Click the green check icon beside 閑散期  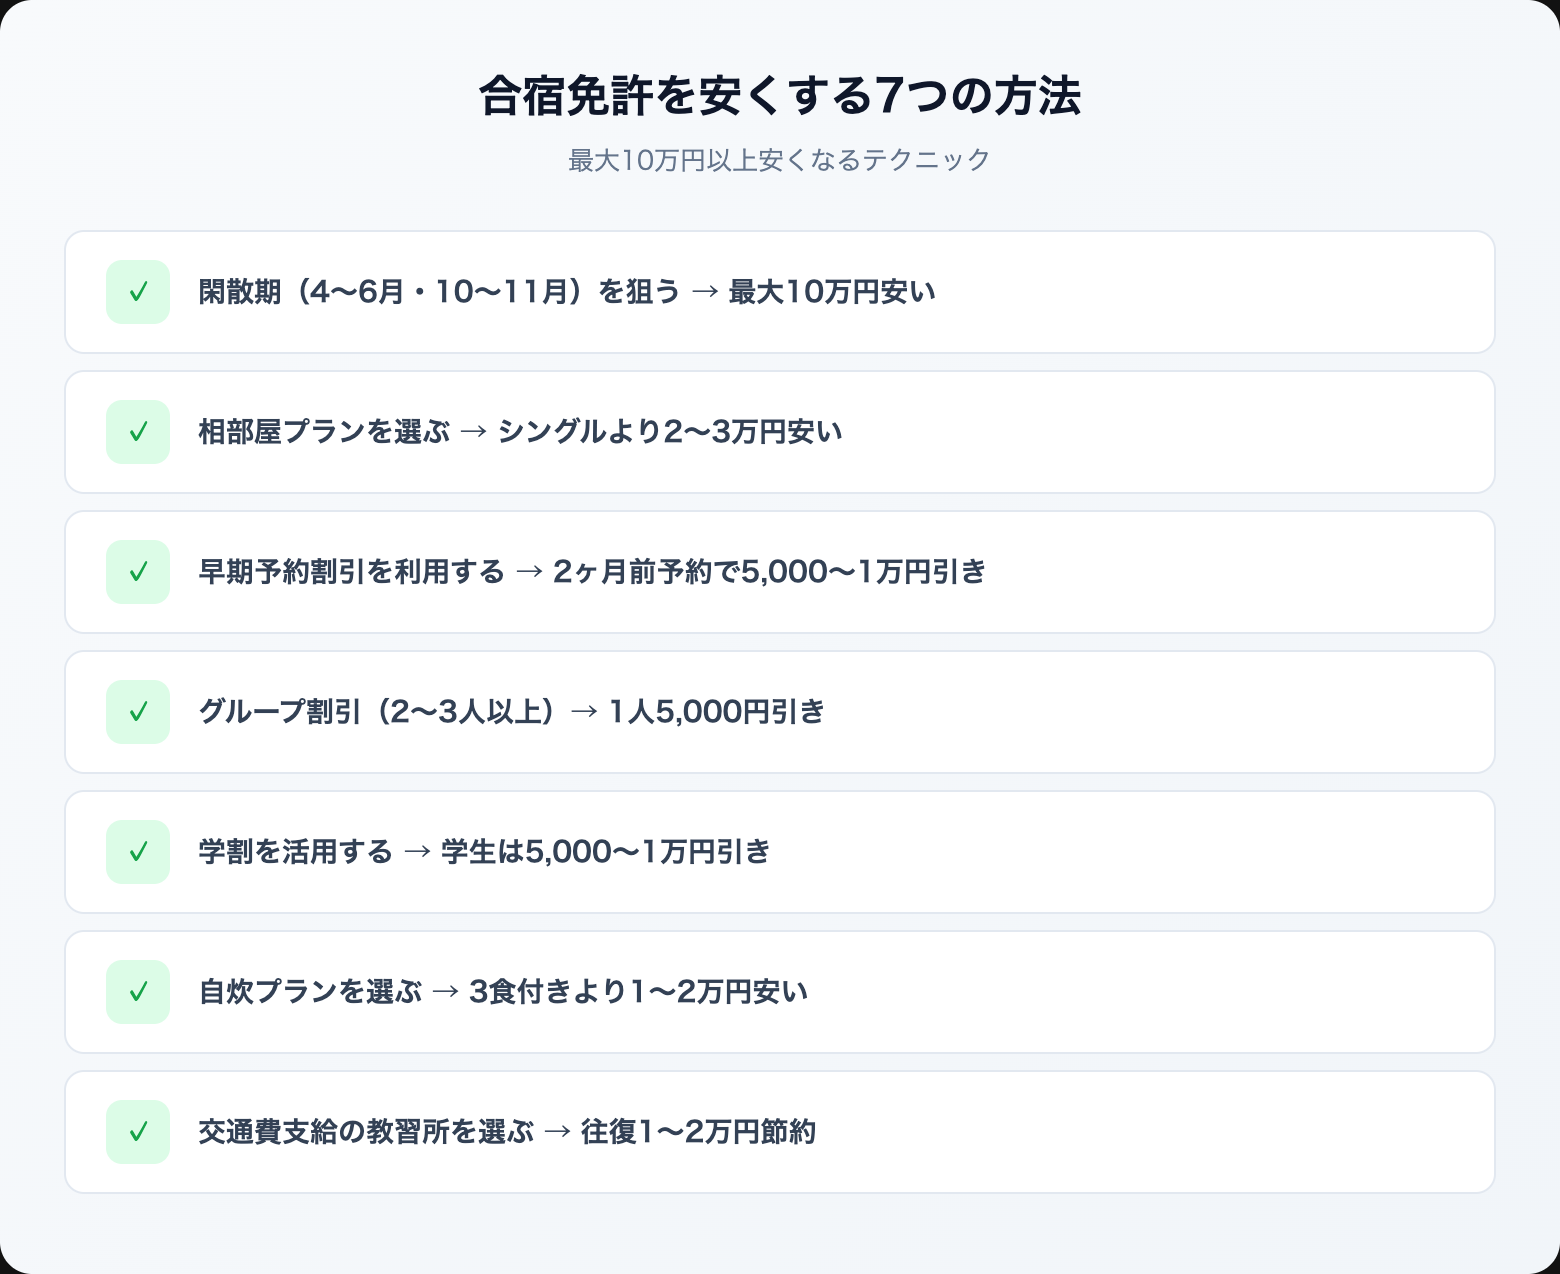click(138, 292)
